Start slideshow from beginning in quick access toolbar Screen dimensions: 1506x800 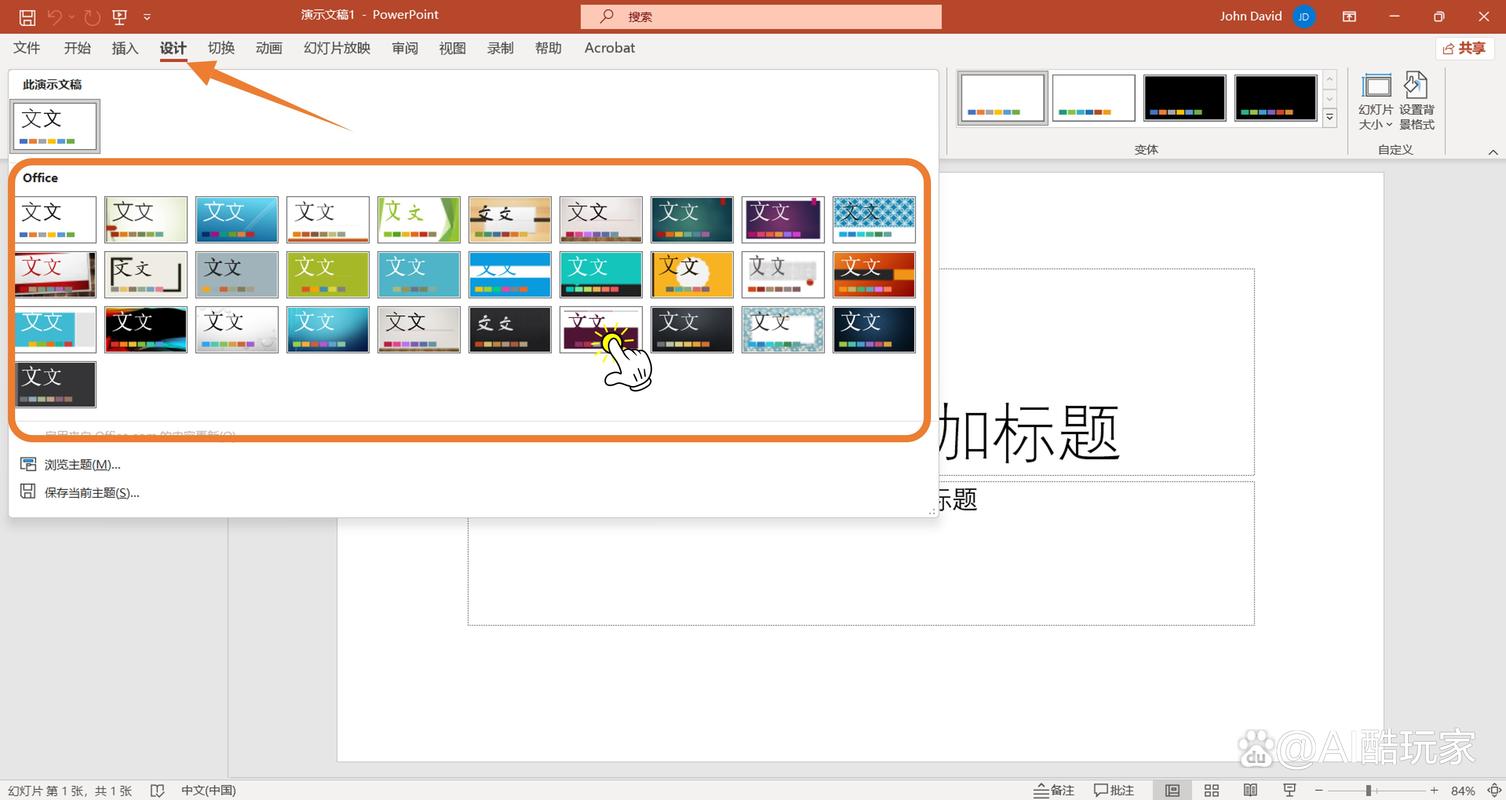[120, 16]
